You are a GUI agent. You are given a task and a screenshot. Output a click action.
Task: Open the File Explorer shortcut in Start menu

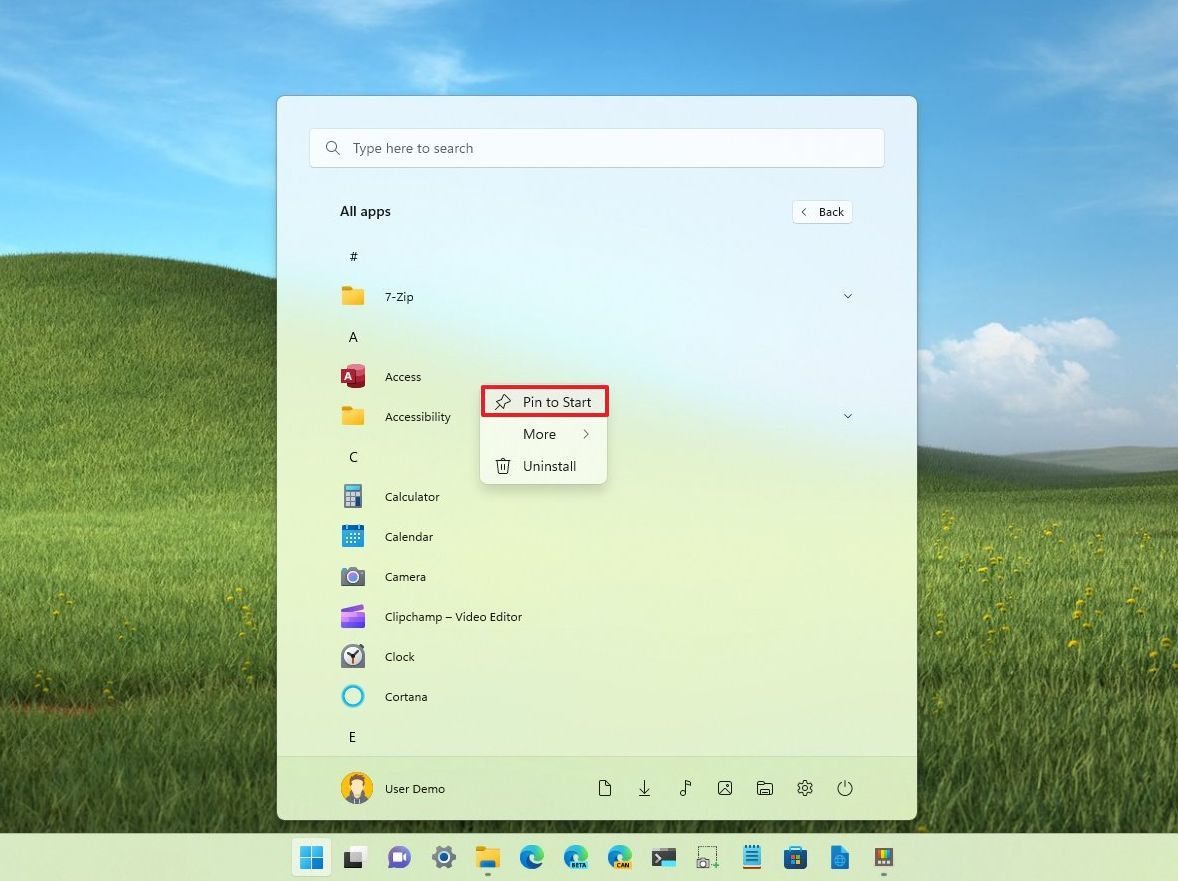765,788
